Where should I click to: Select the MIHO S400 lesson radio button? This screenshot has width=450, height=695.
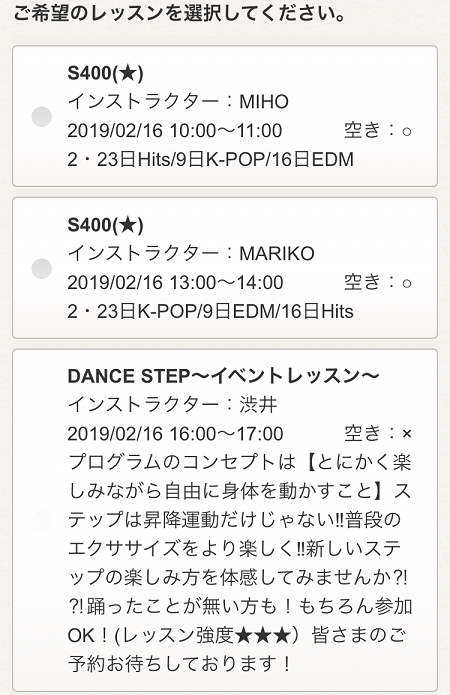pyautogui.click(x=42, y=117)
